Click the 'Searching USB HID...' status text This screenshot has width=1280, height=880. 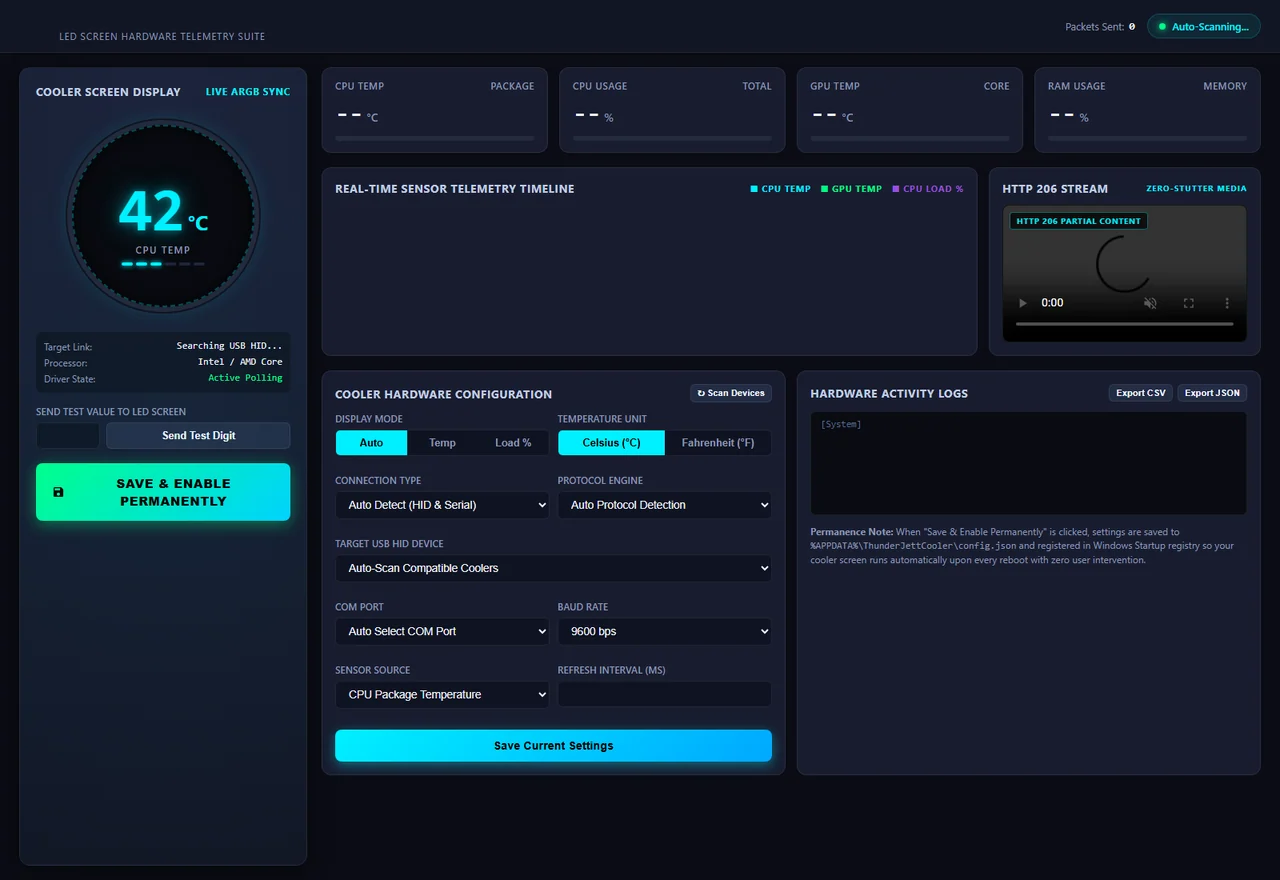(229, 346)
